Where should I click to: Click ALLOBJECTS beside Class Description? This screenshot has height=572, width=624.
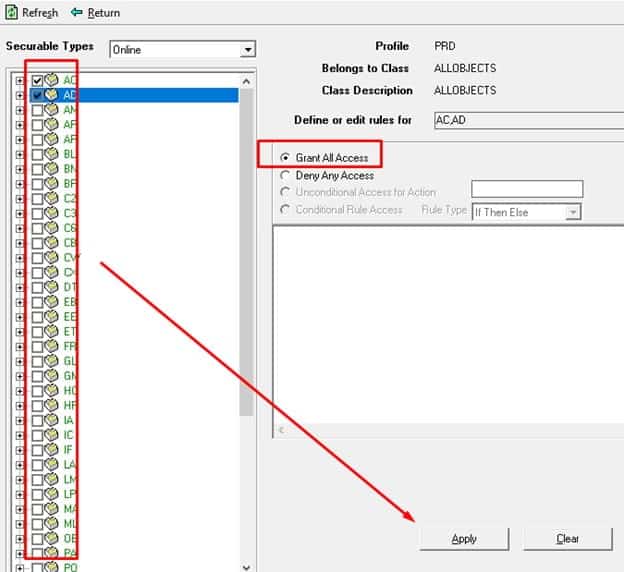click(x=465, y=90)
